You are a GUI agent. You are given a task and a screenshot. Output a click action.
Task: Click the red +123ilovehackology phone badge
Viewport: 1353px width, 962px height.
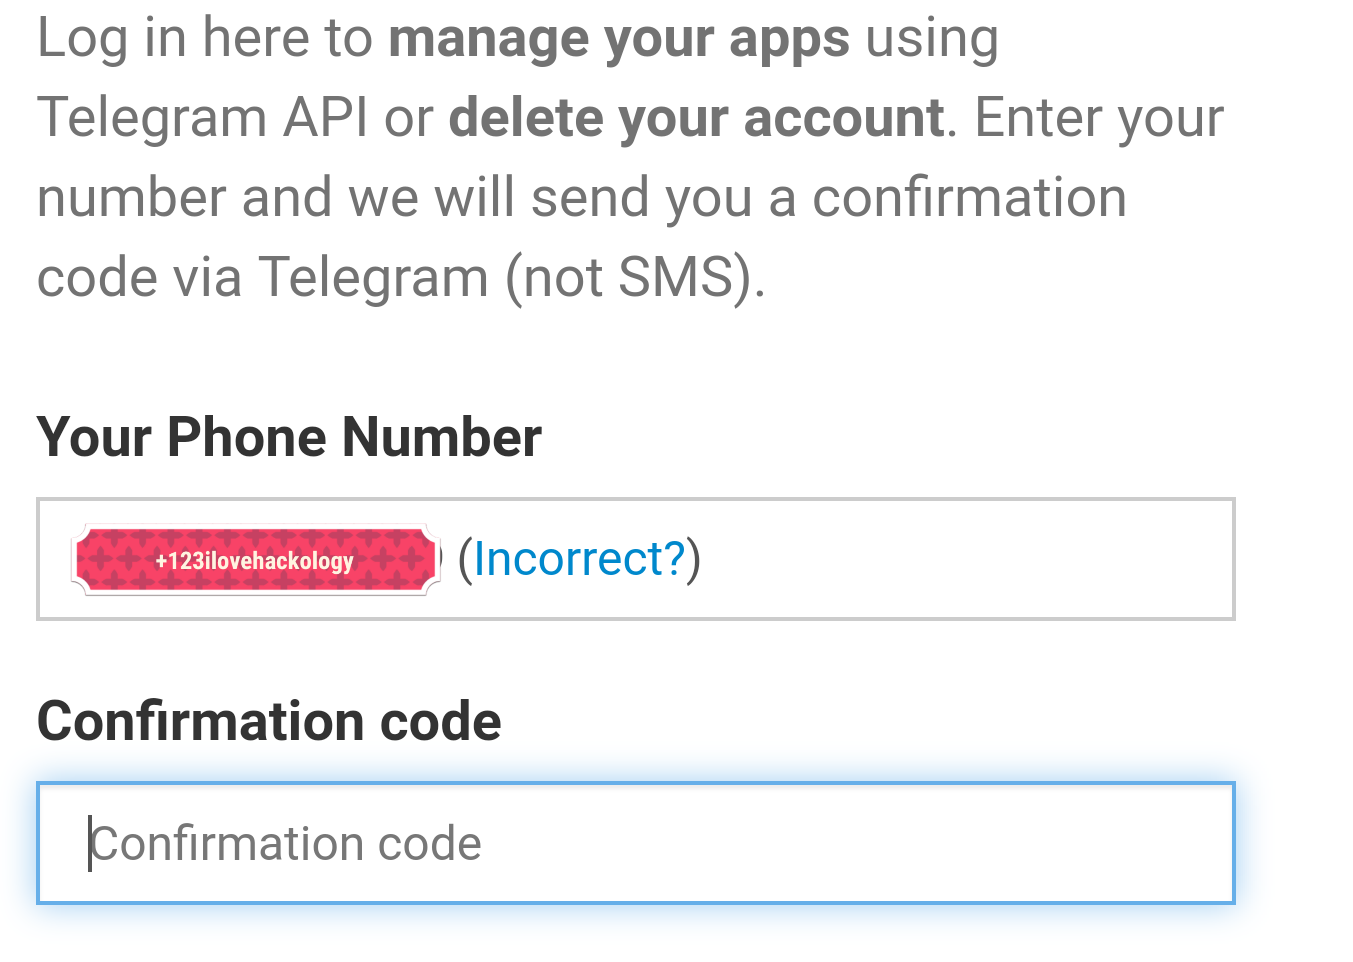(255, 560)
